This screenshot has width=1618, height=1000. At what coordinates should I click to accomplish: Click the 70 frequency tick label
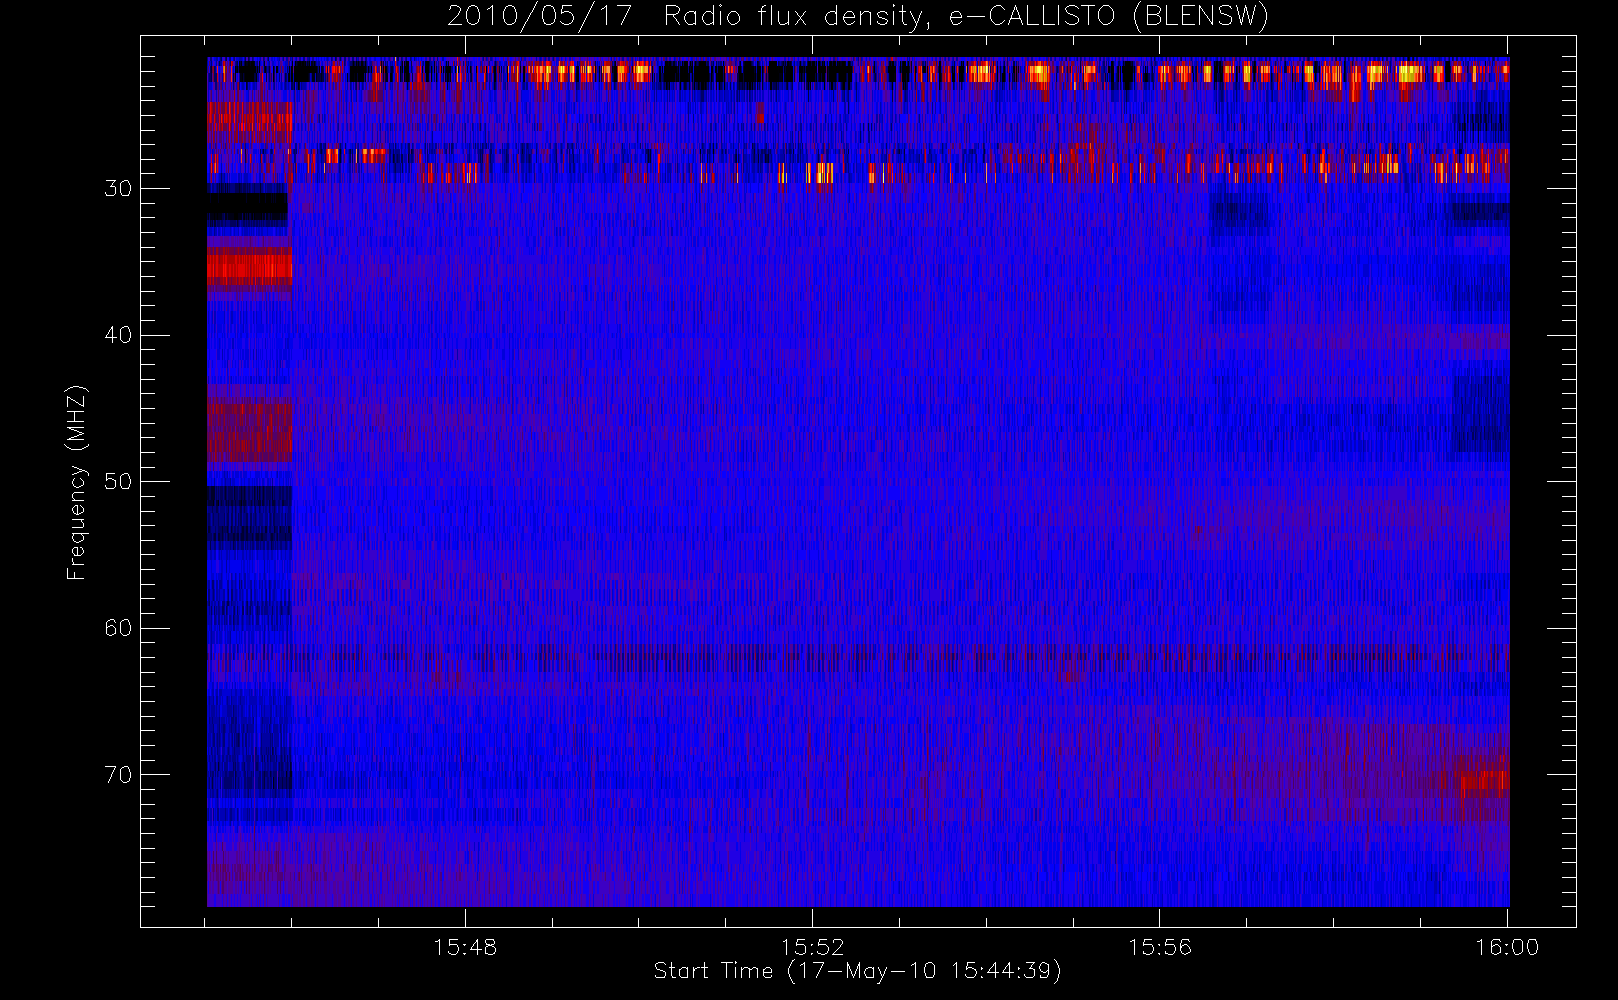point(118,775)
